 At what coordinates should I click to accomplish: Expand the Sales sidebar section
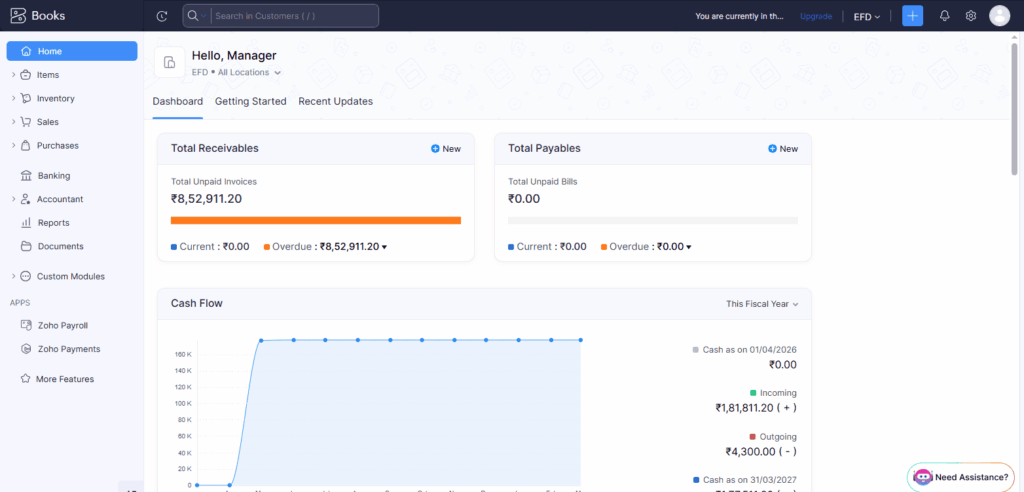coord(13,122)
